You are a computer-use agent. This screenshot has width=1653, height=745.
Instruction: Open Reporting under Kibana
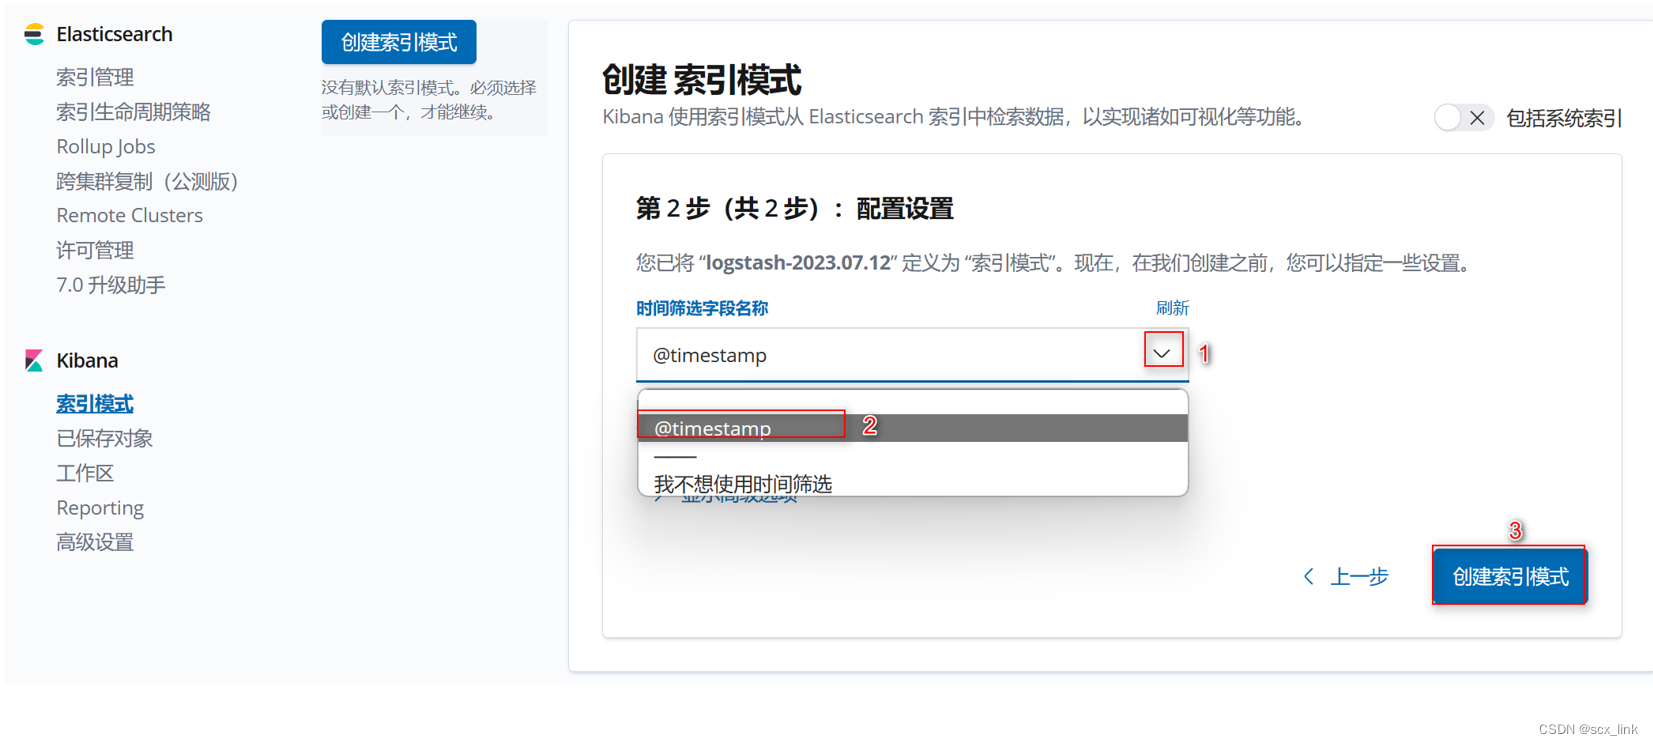point(100,508)
